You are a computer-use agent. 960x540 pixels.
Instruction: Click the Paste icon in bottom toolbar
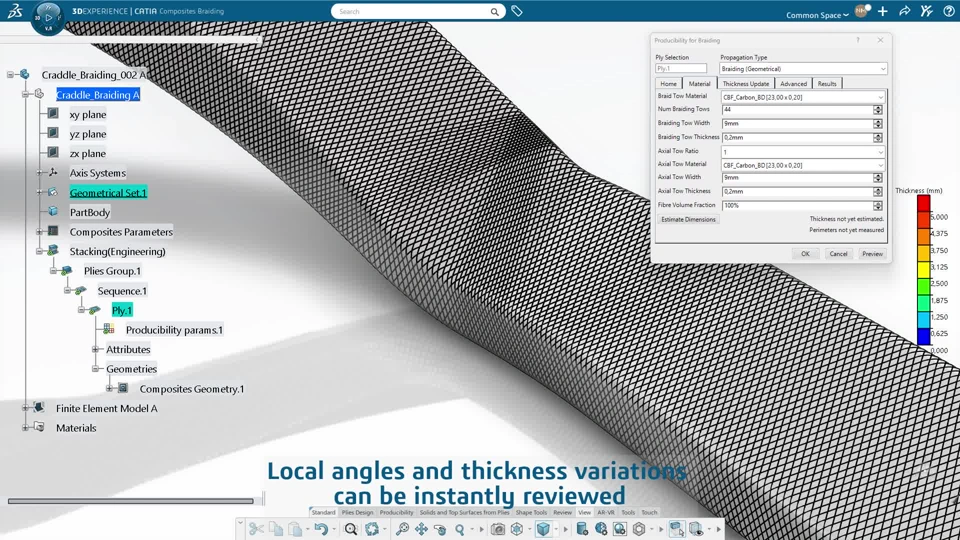[295, 528]
